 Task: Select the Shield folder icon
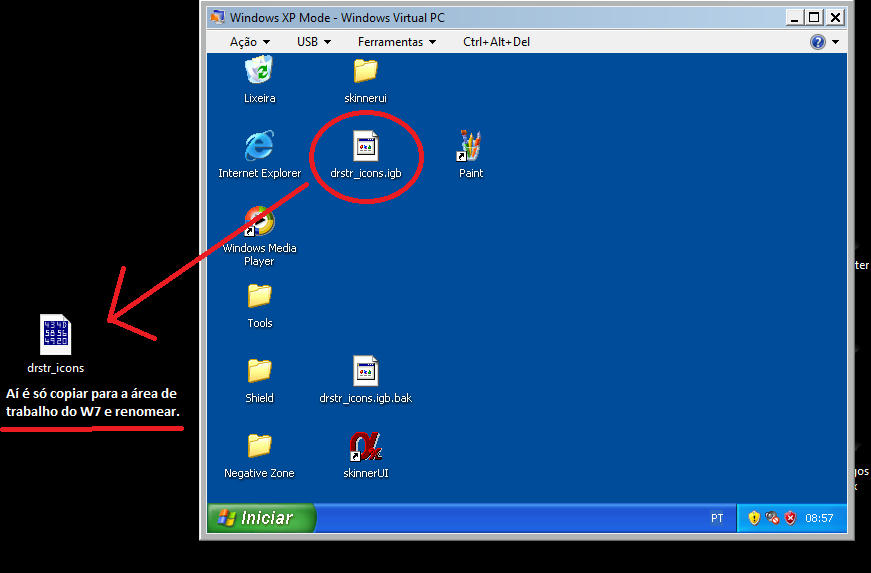pyautogui.click(x=259, y=371)
